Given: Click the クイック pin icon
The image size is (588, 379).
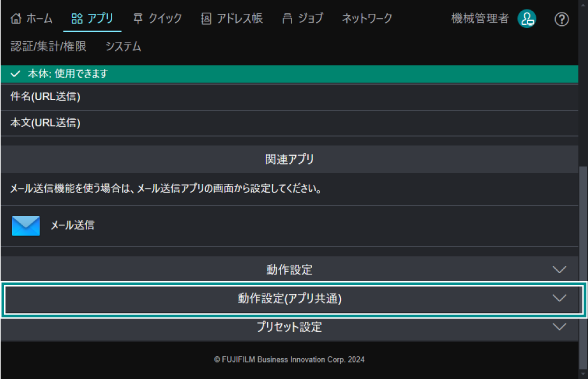Looking at the screenshot, I should pos(138,18).
